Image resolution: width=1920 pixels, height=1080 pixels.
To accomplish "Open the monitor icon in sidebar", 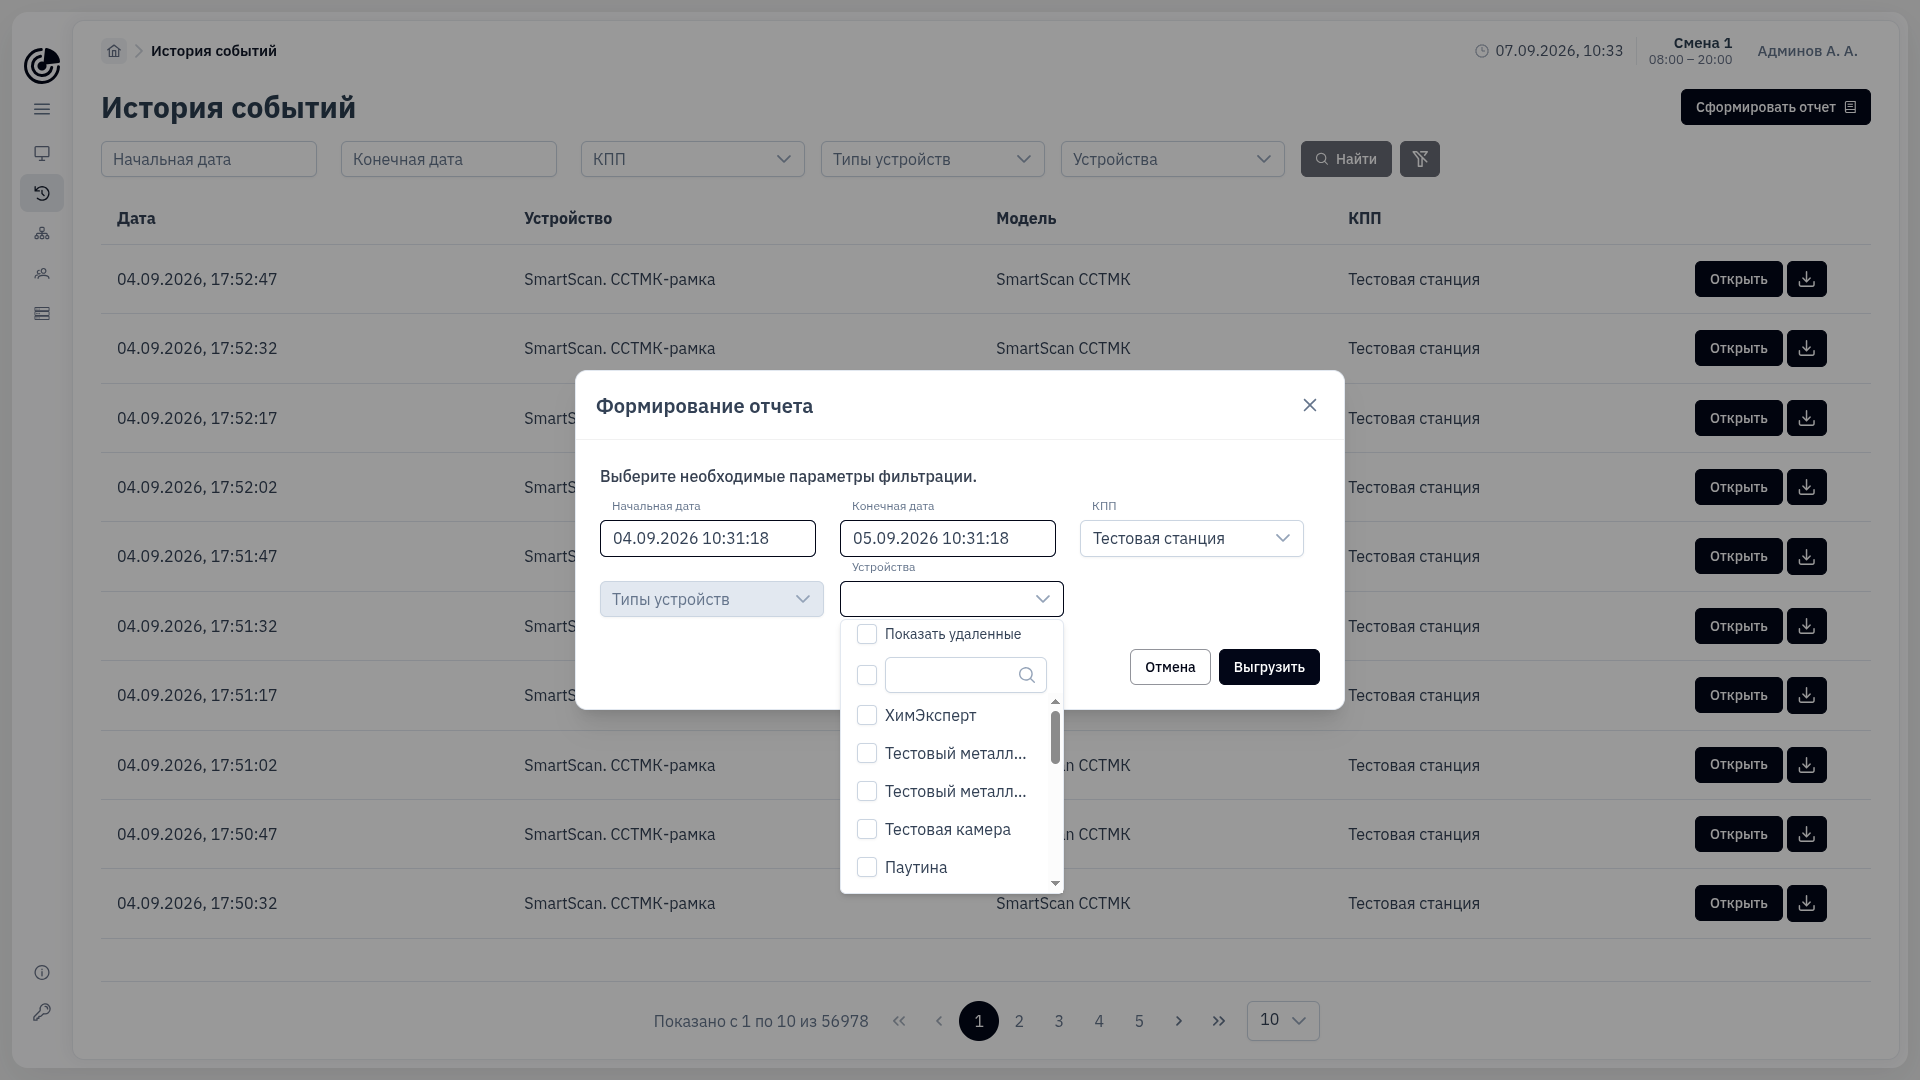I will (42, 153).
